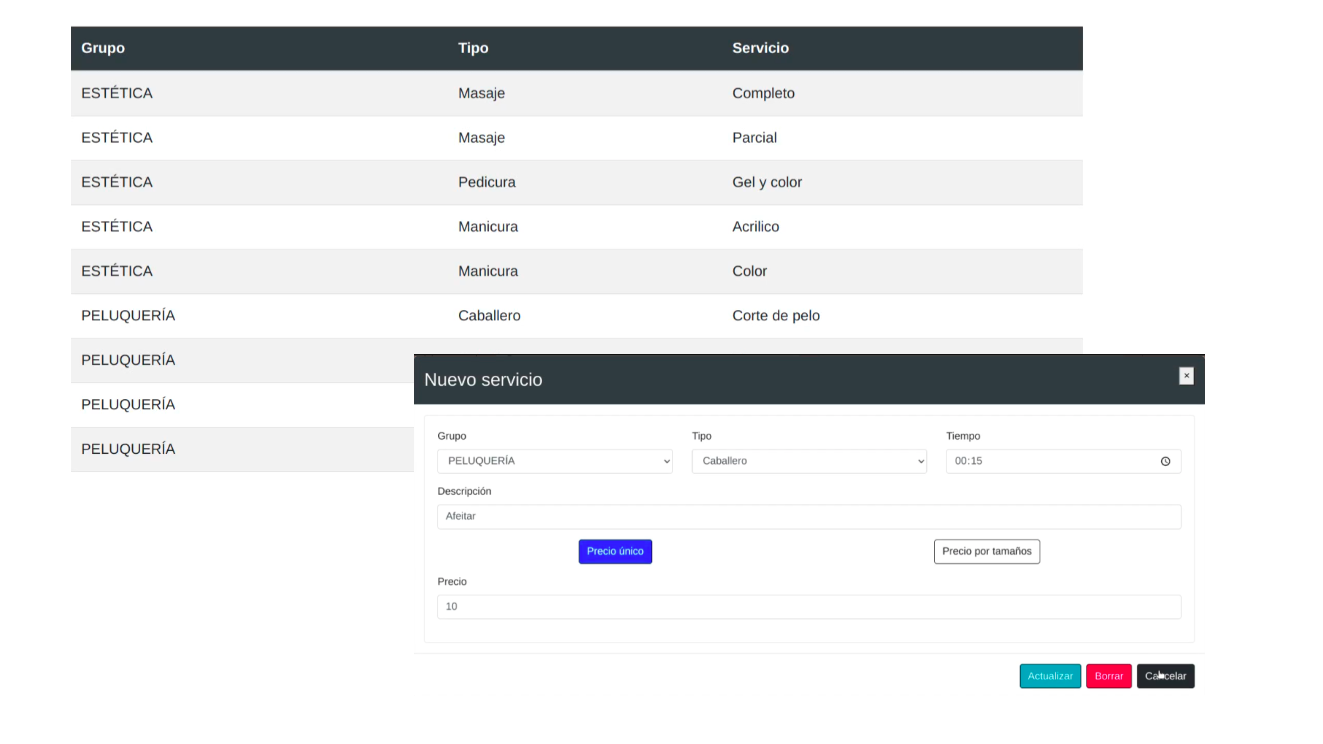Click the Pedicura type cell
1323x744 pixels.
[487, 182]
